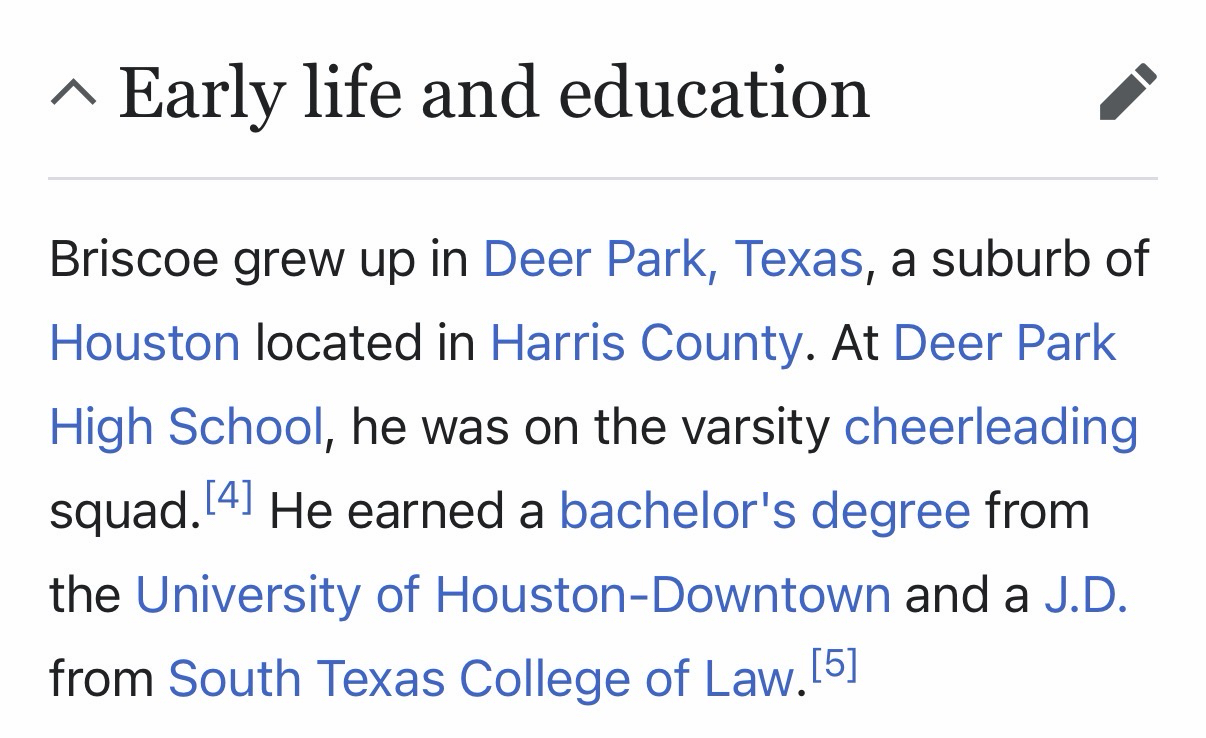The image size is (1206, 738).
Task: Open the cheerleading link
Action: (x=990, y=427)
